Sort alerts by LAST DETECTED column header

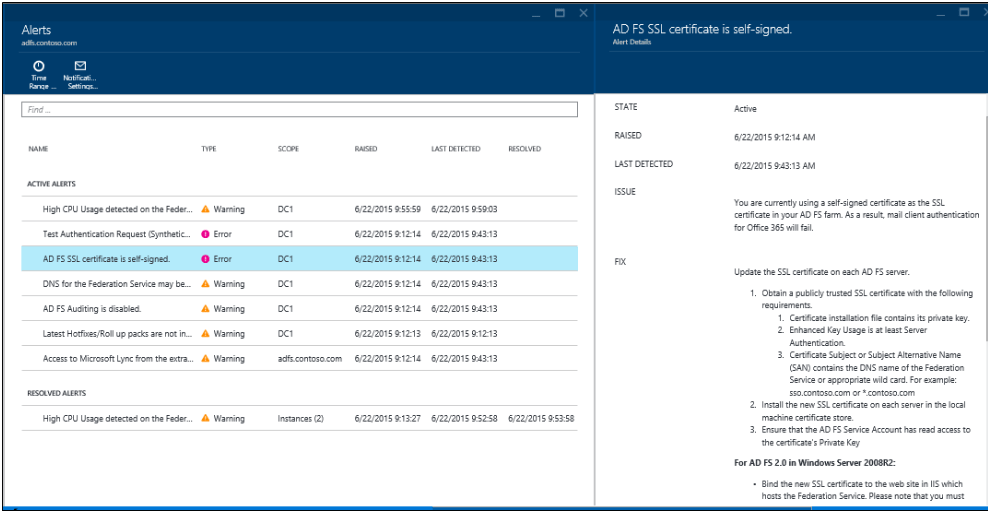(x=455, y=149)
